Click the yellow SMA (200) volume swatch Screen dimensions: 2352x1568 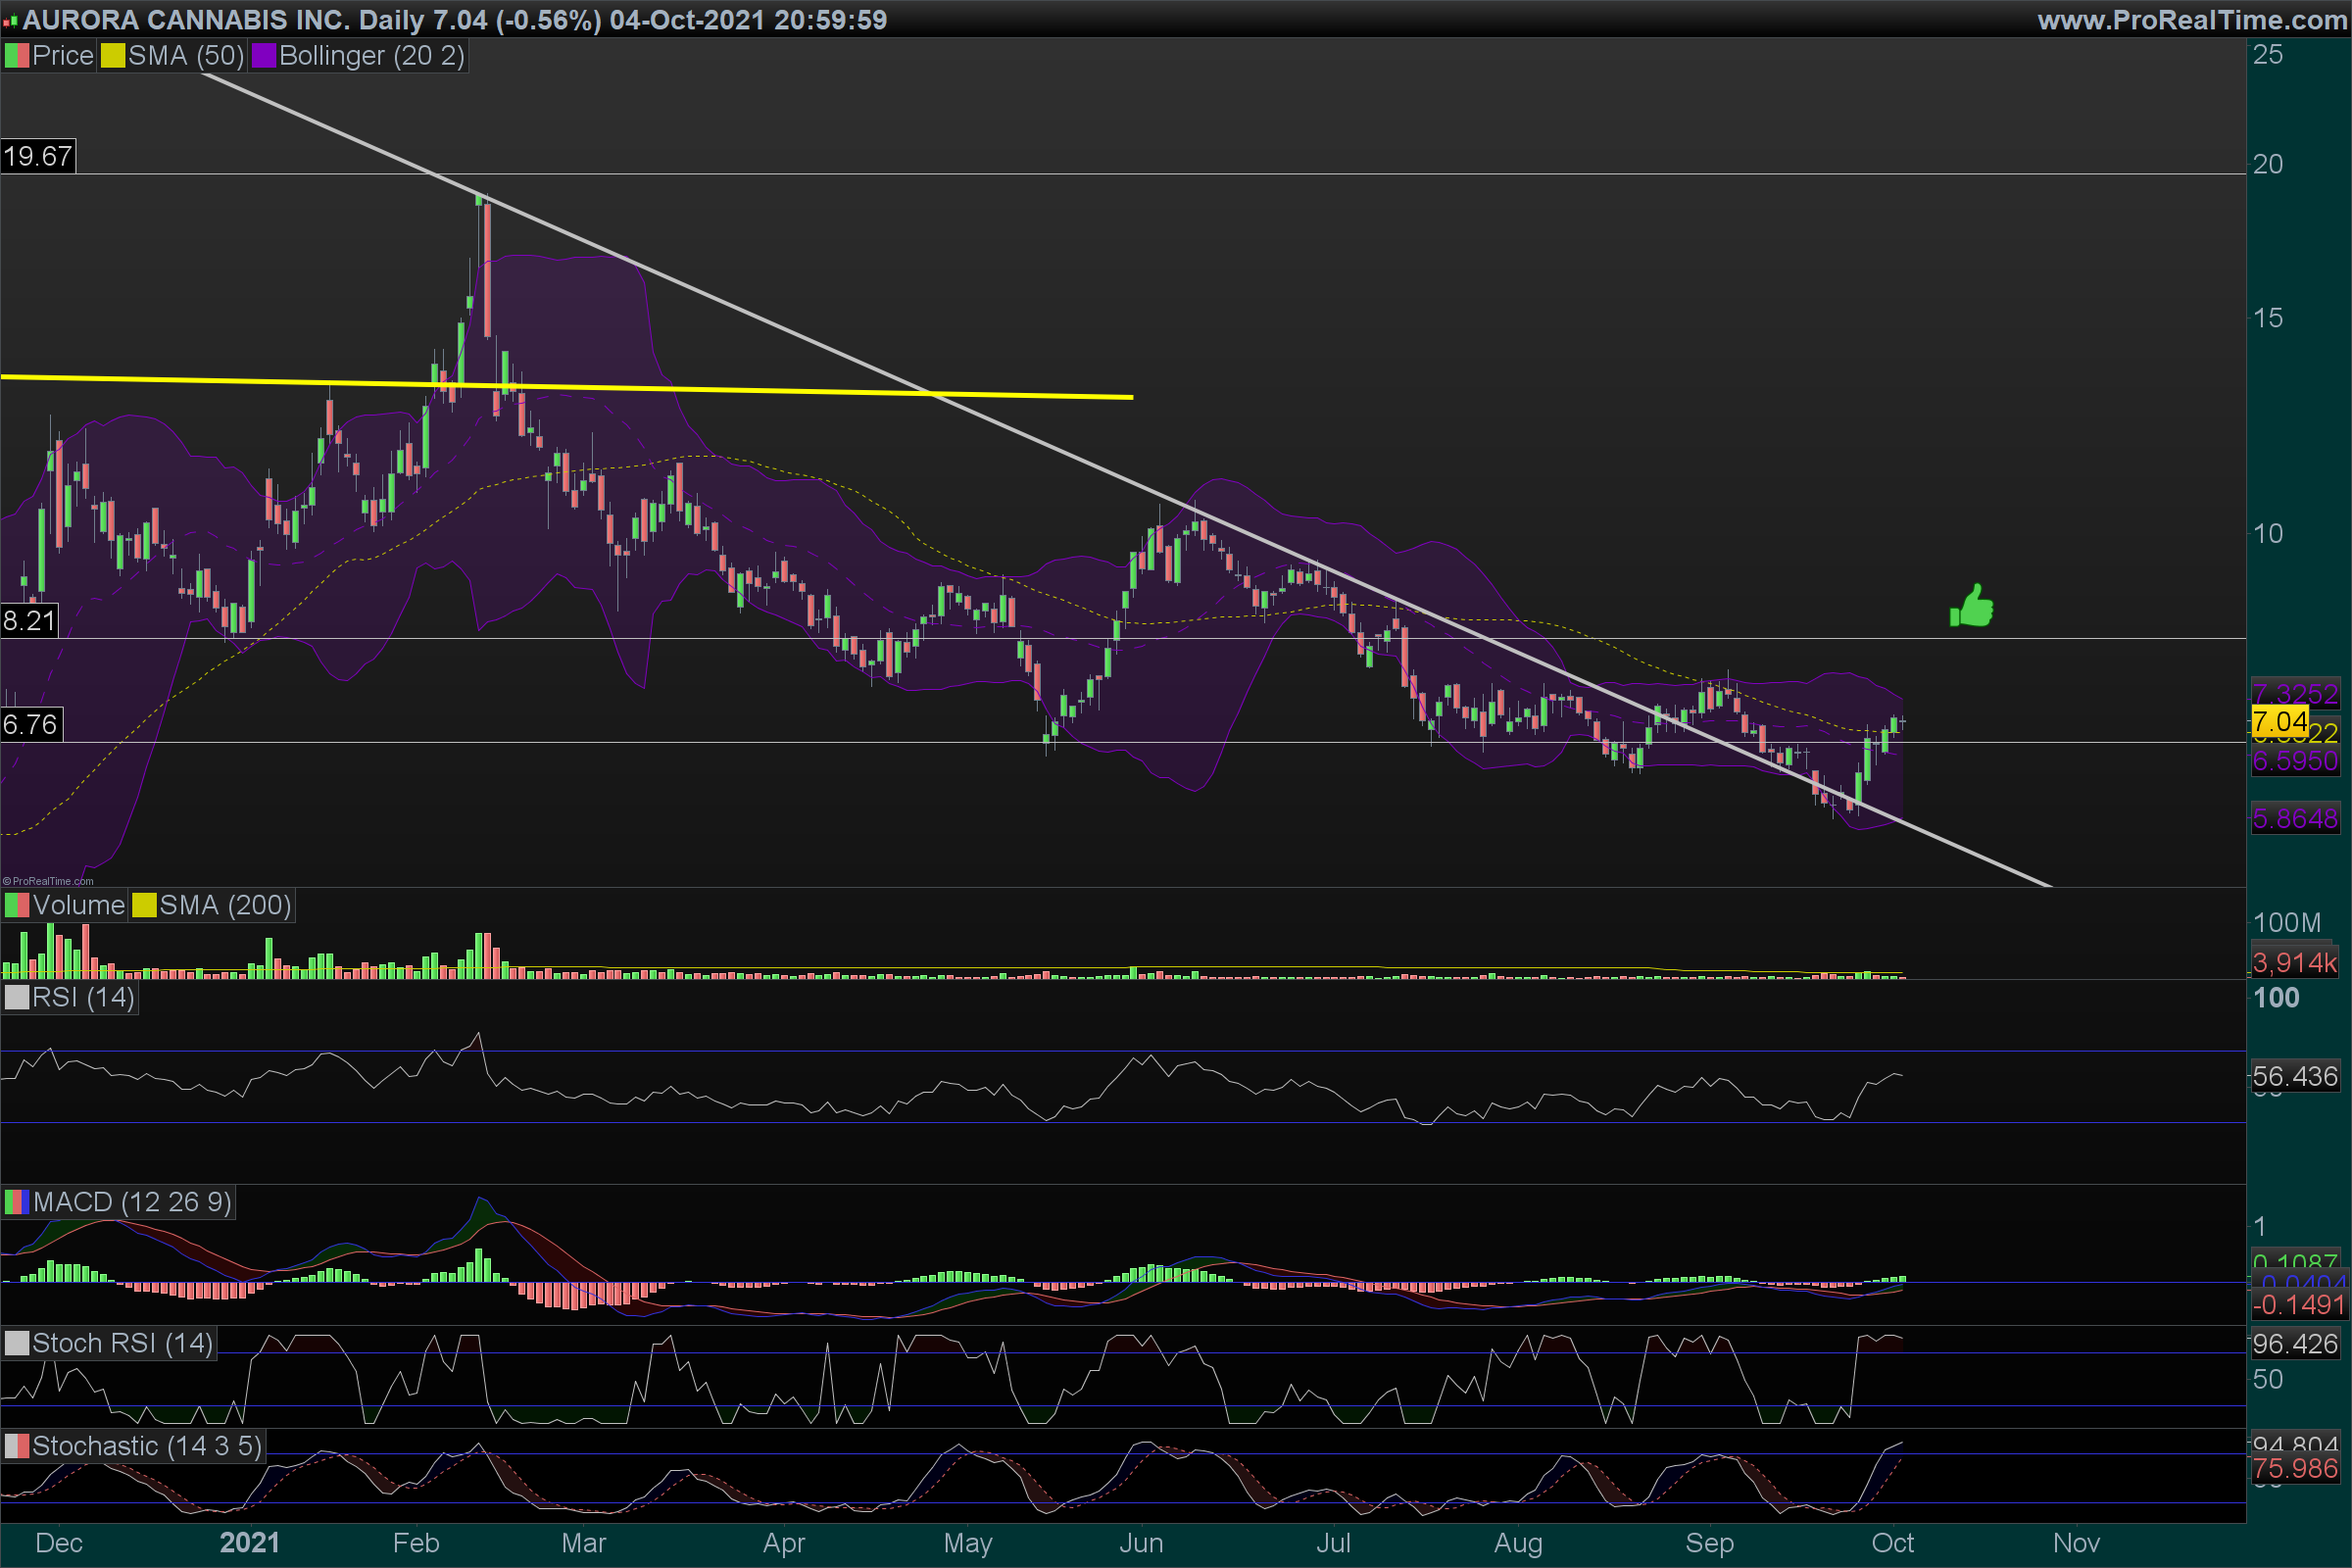pyautogui.click(x=144, y=906)
